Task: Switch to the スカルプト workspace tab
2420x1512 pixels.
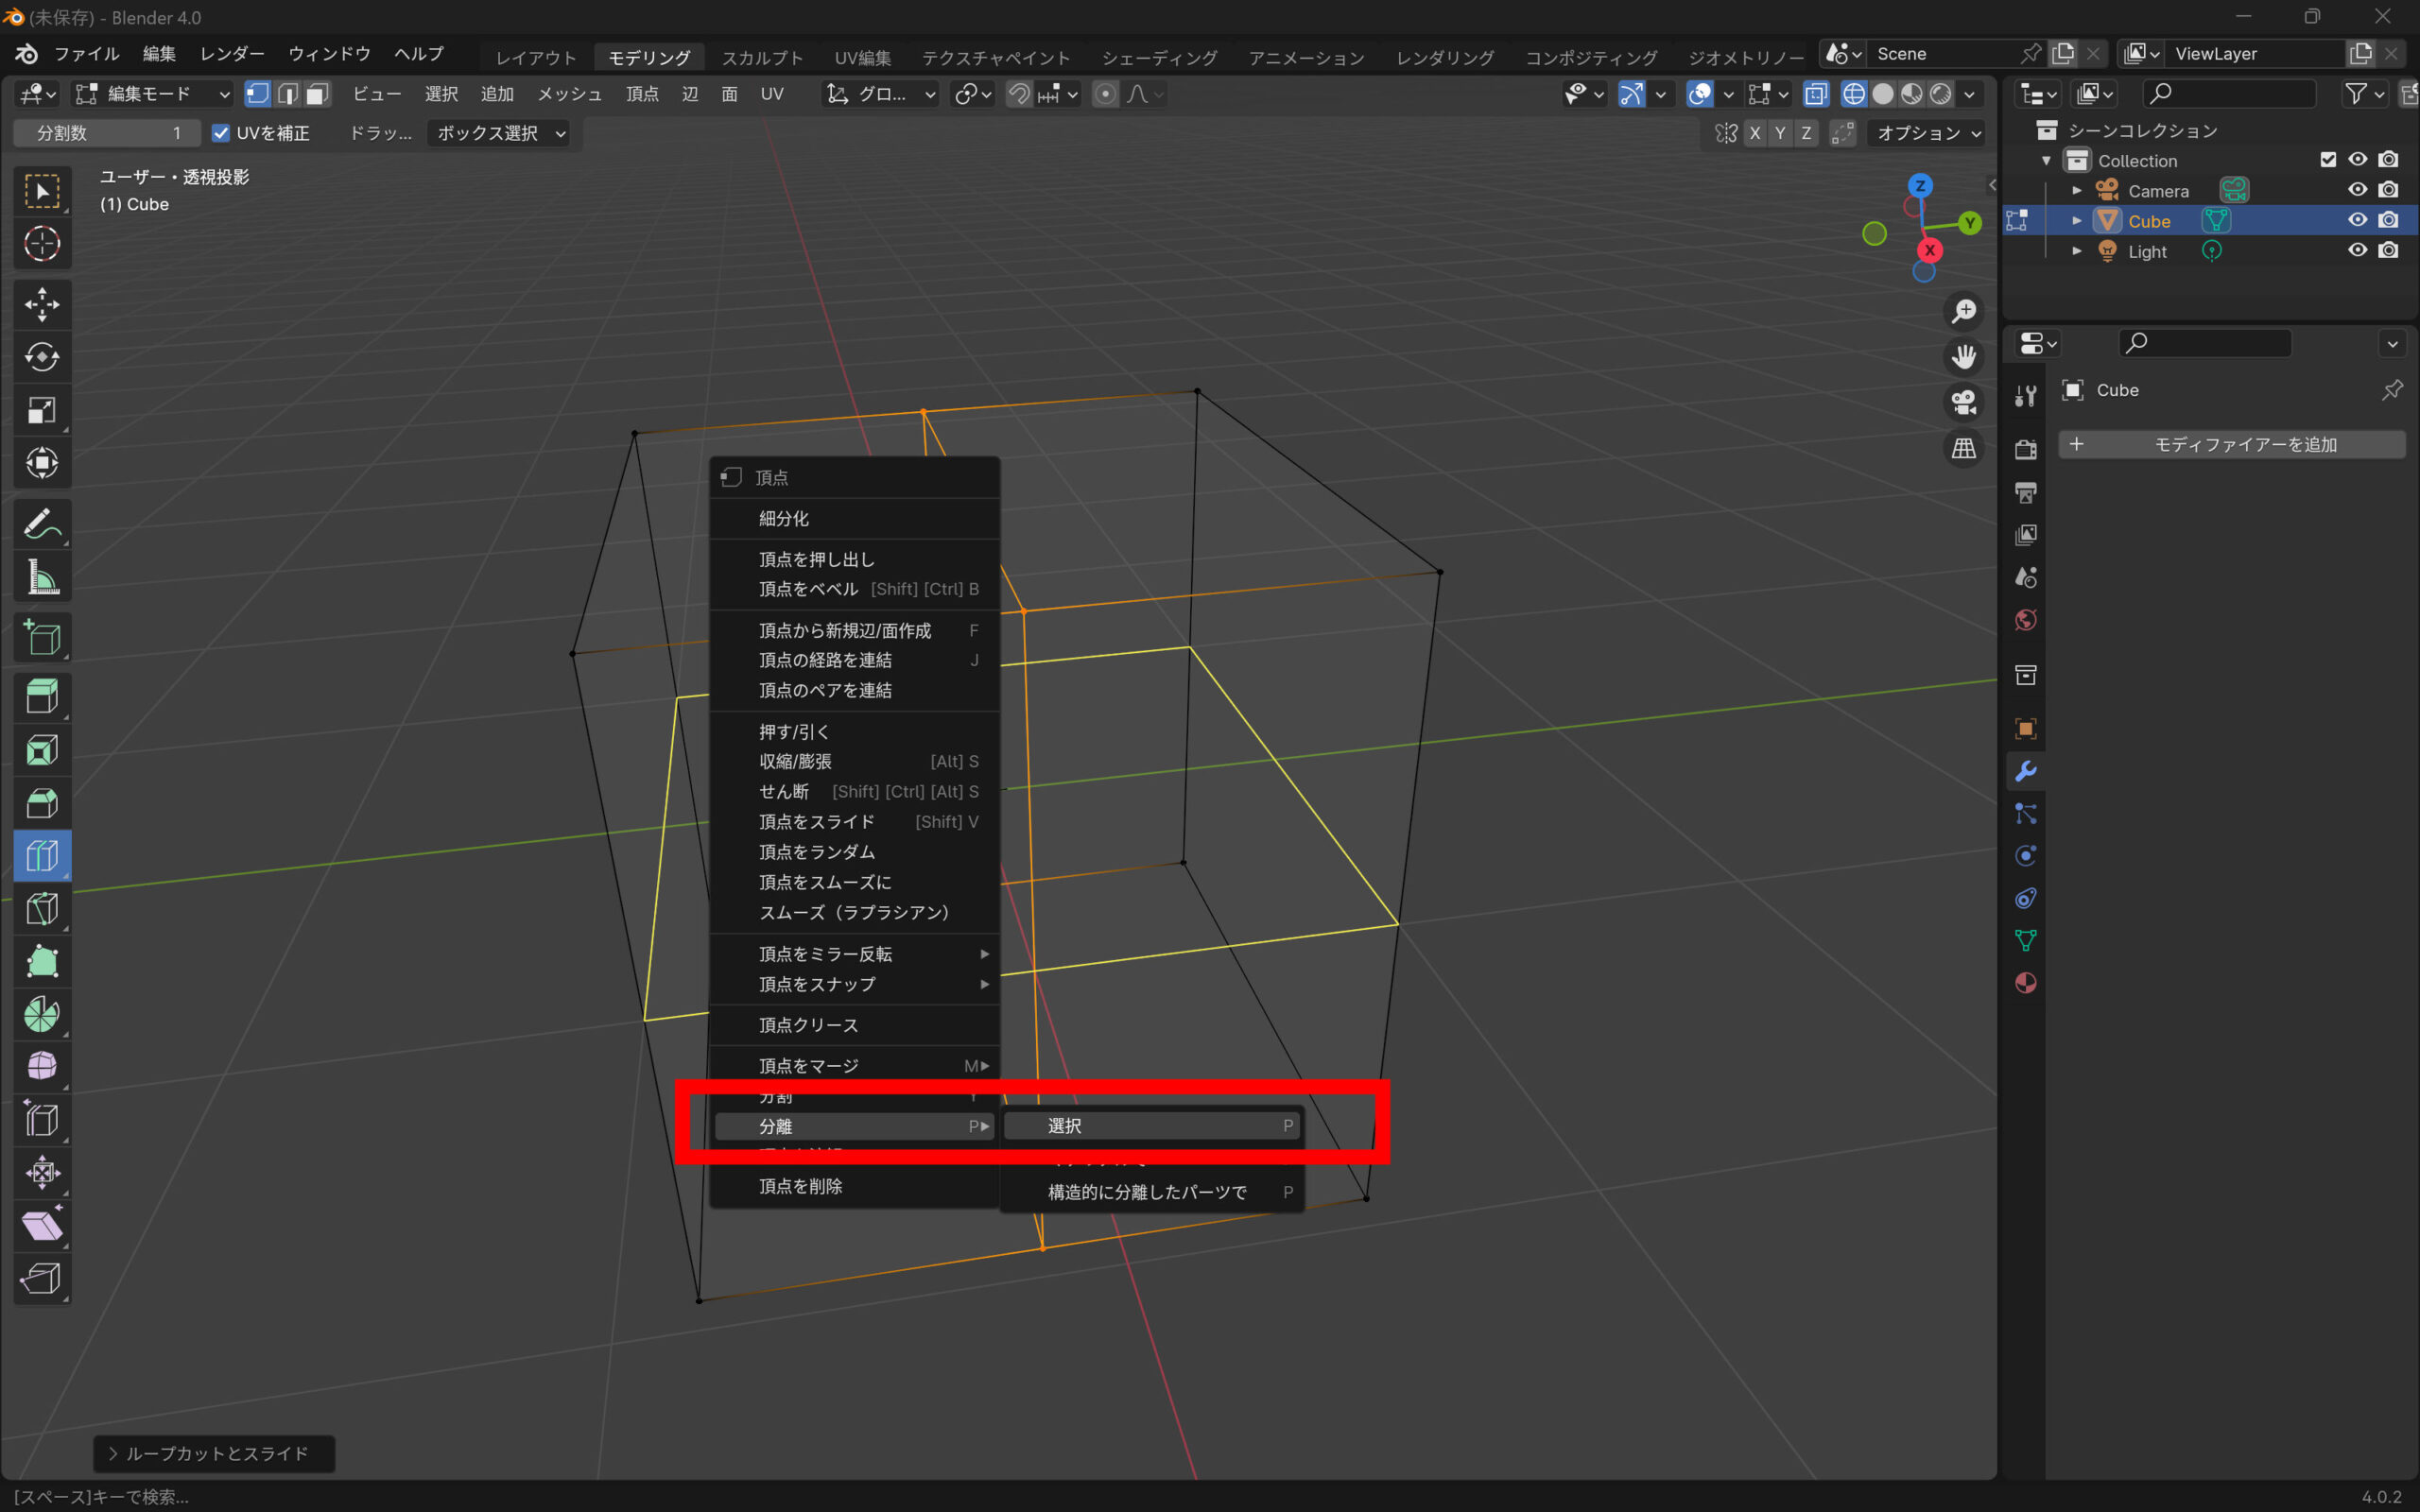Action: (762, 57)
